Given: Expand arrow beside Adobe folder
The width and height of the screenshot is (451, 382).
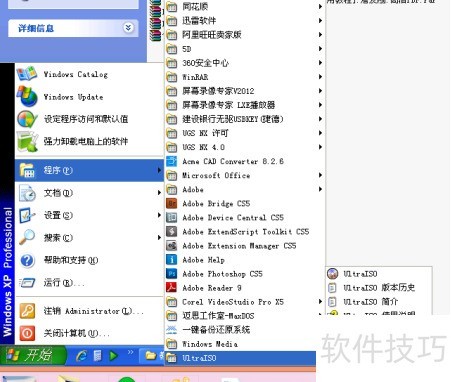Looking at the screenshot, I should [320, 189].
